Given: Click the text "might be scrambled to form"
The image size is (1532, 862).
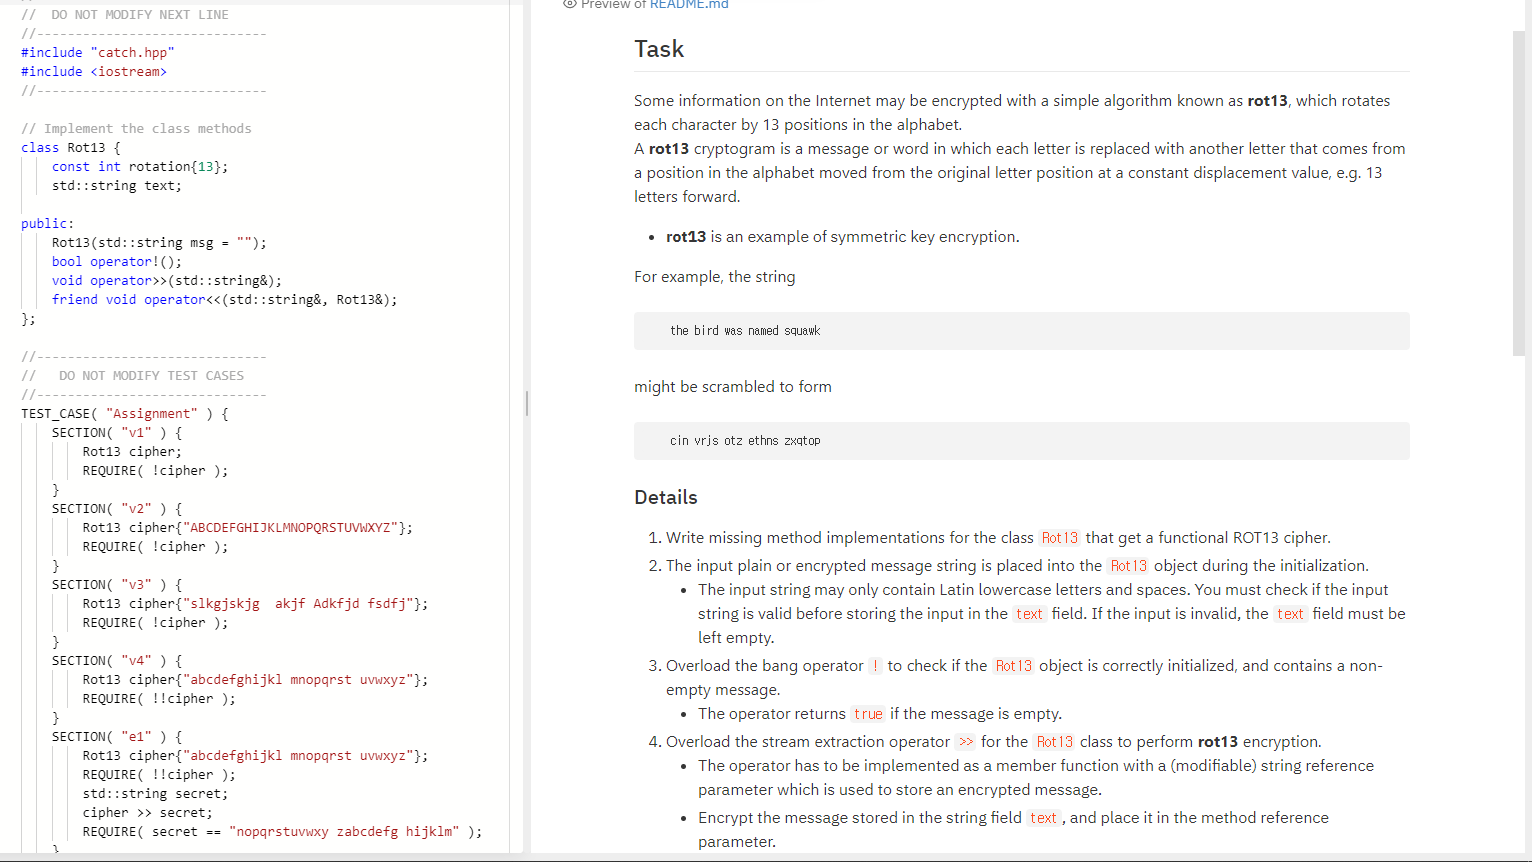Looking at the screenshot, I should click(x=733, y=387).
